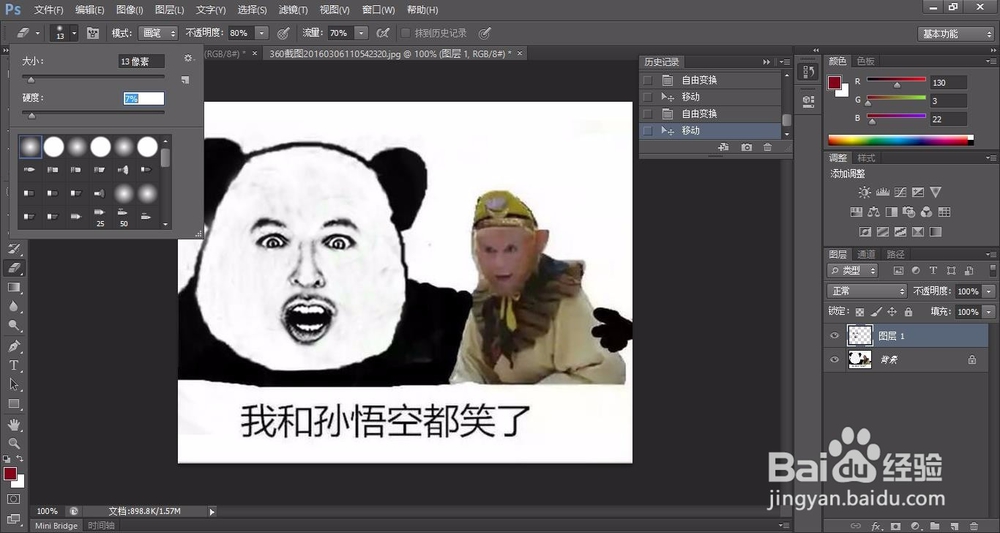Click the opacity pressure control icon
This screenshot has height=533, width=1000.
284,33
